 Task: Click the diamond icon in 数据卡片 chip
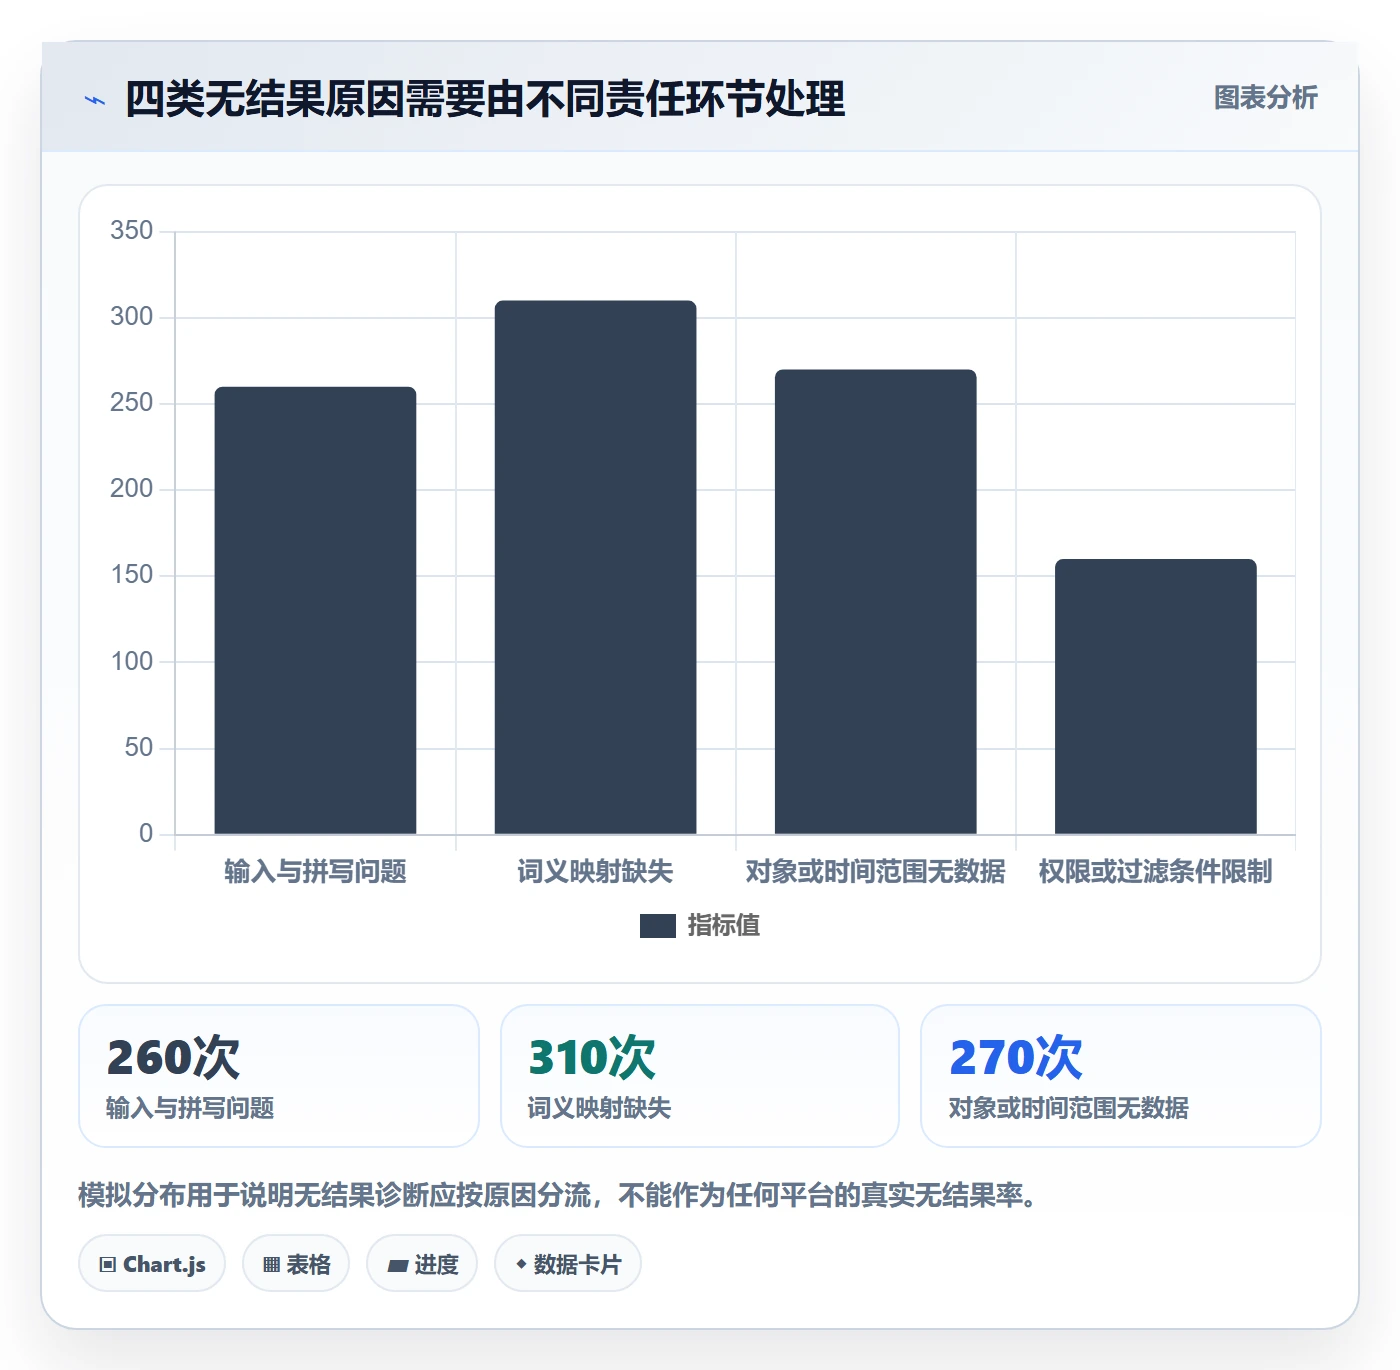click(x=521, y=1264)
